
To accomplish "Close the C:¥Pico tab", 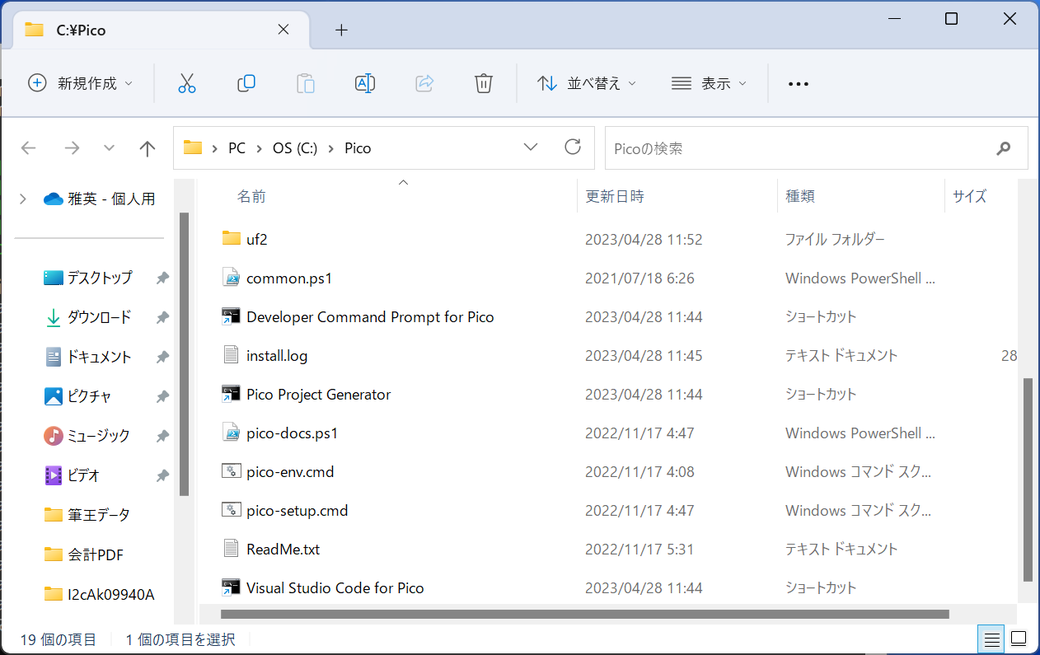I will pos(283,30).
